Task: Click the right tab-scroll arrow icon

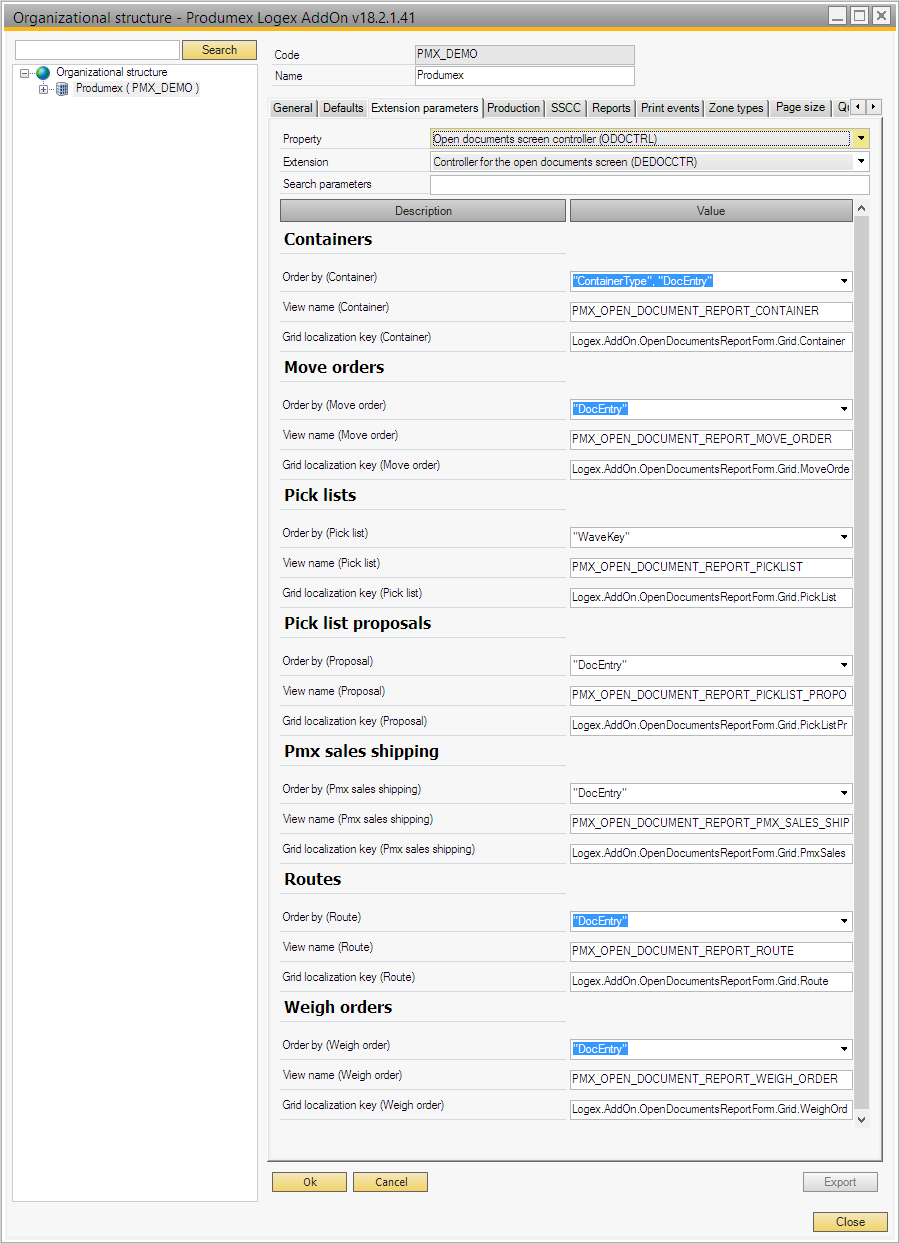Action: point(871,107)
